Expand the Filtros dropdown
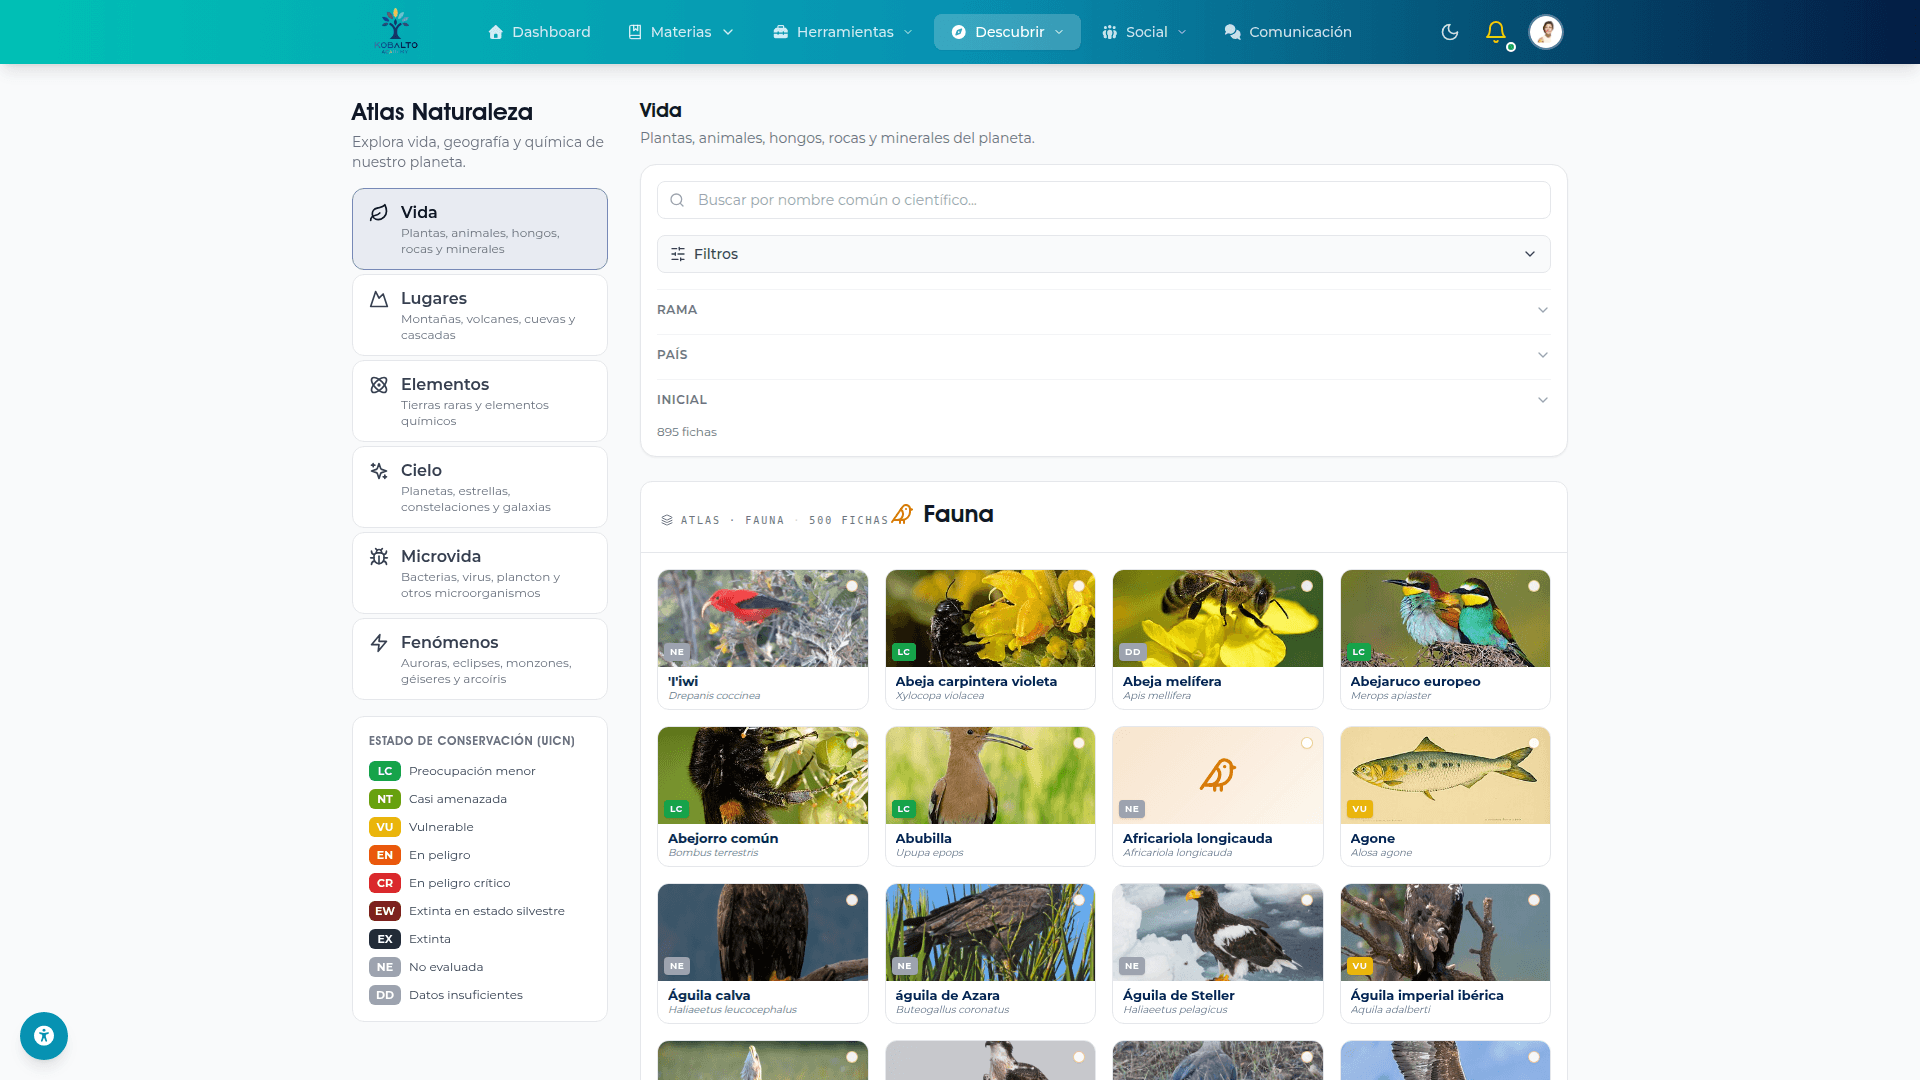Screen dimensions: 1920x1080 pos(1104,254)
